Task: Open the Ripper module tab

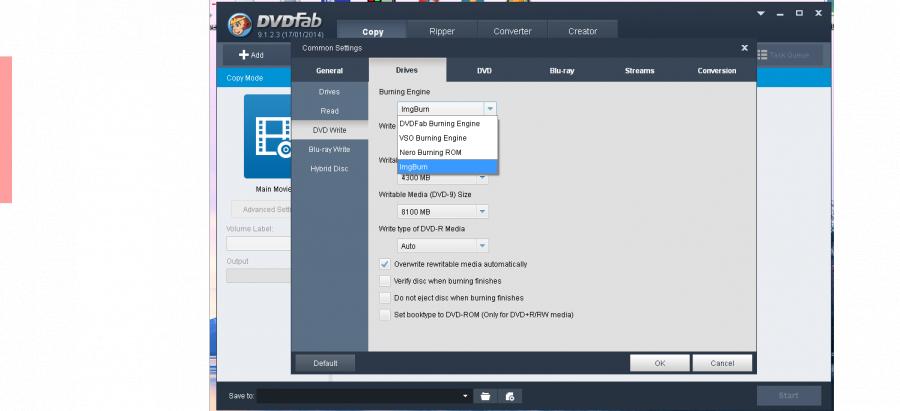Action: point(442,32)
